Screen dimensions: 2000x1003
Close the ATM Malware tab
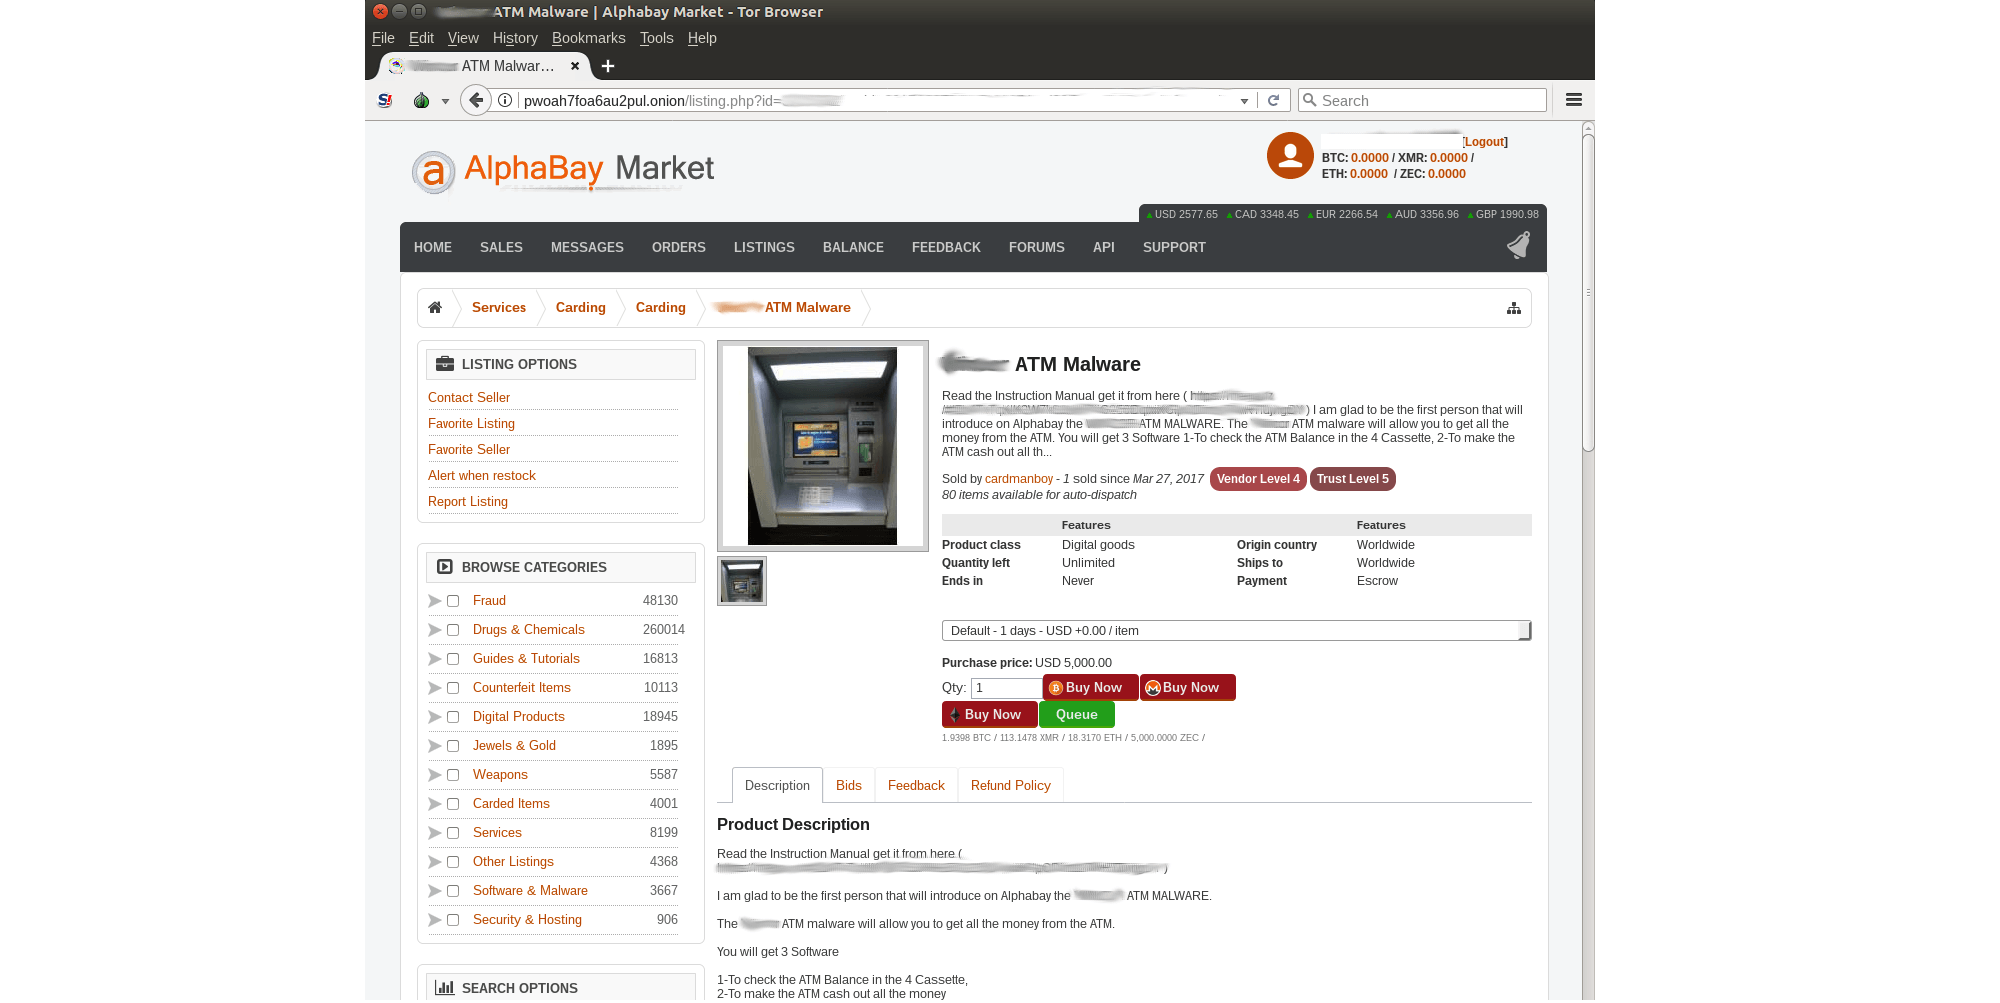click(575, 66)
